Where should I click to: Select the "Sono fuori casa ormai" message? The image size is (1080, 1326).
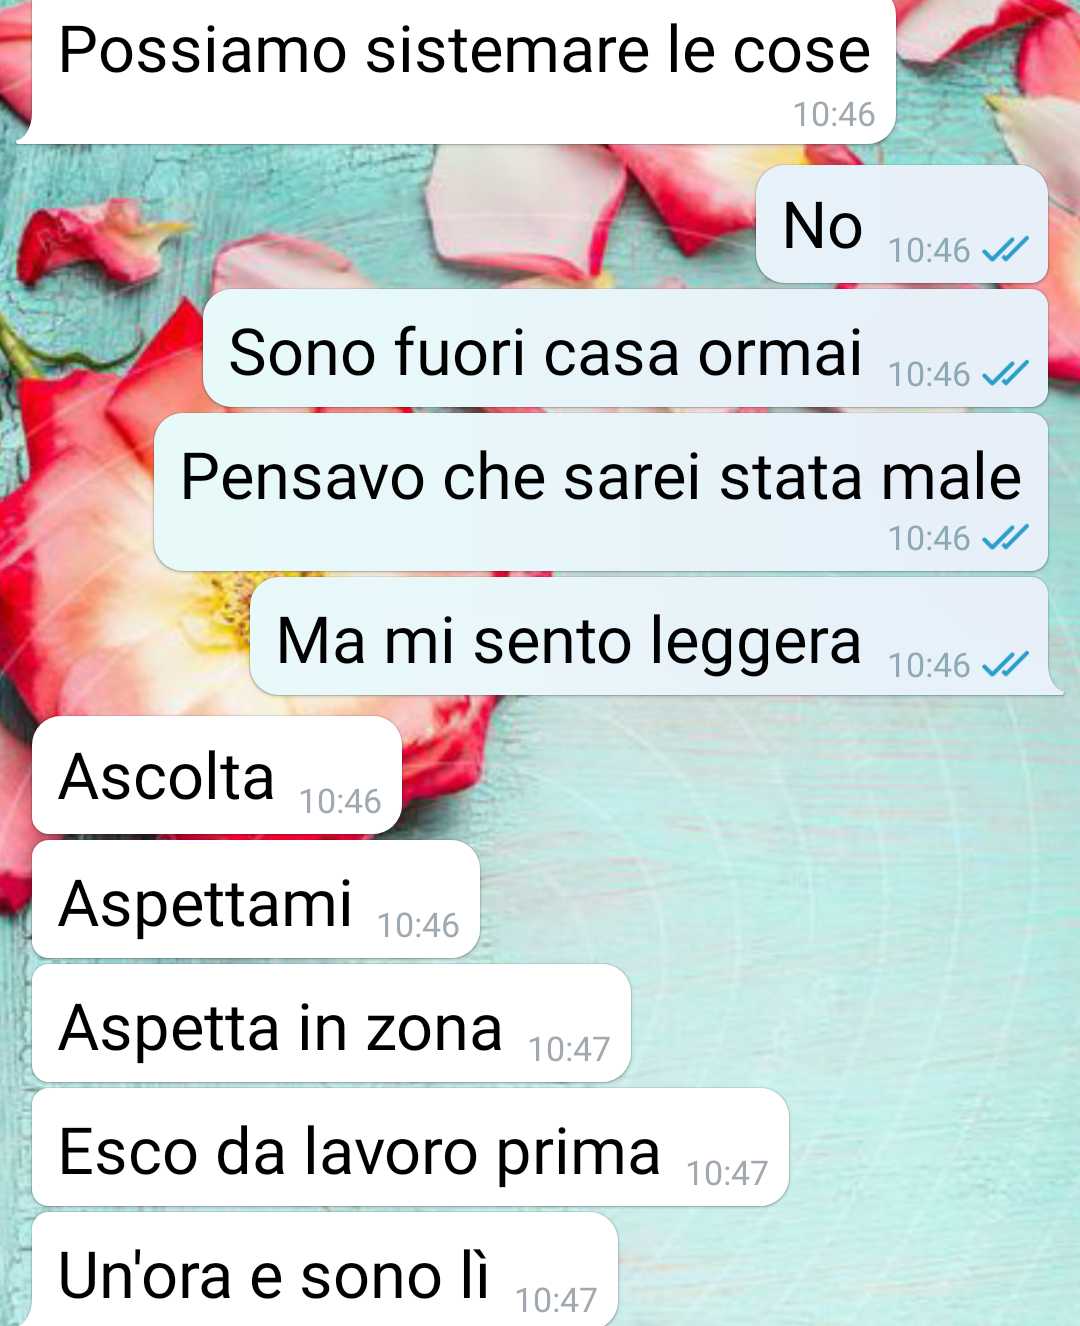click(x=626, y=348)
